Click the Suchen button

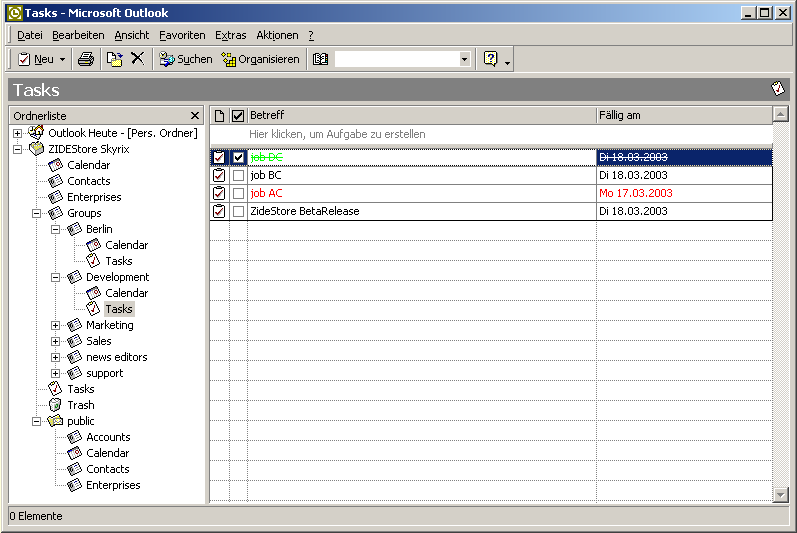point(186,59)
